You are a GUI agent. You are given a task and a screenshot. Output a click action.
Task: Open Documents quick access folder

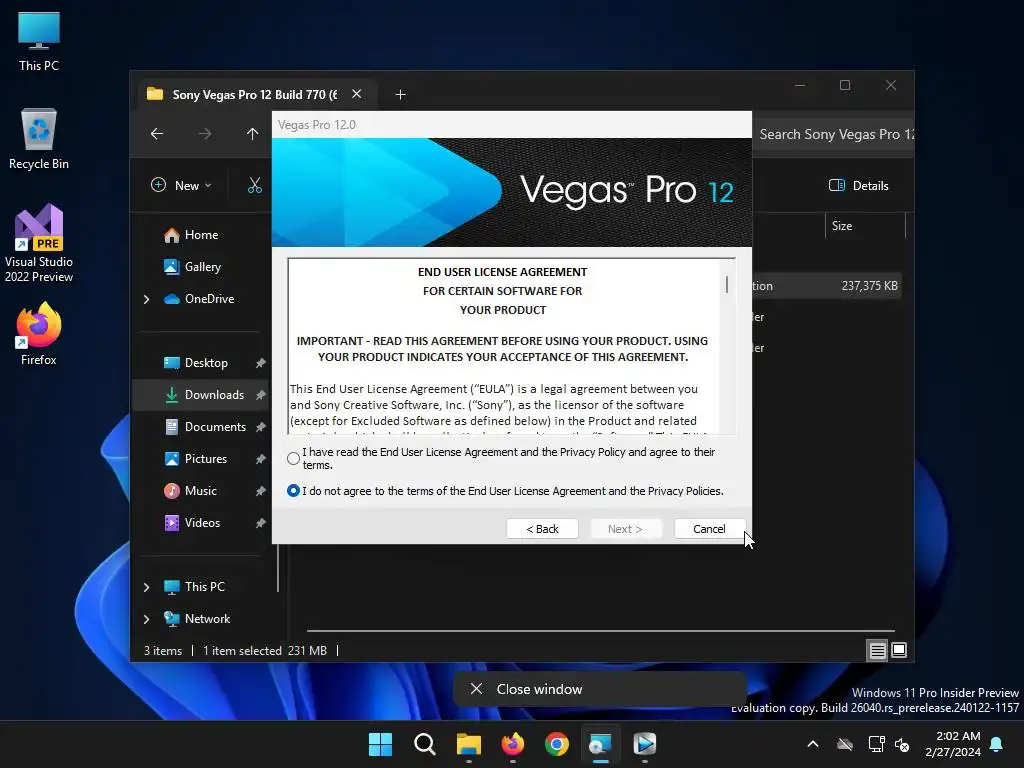coord(204,427)
